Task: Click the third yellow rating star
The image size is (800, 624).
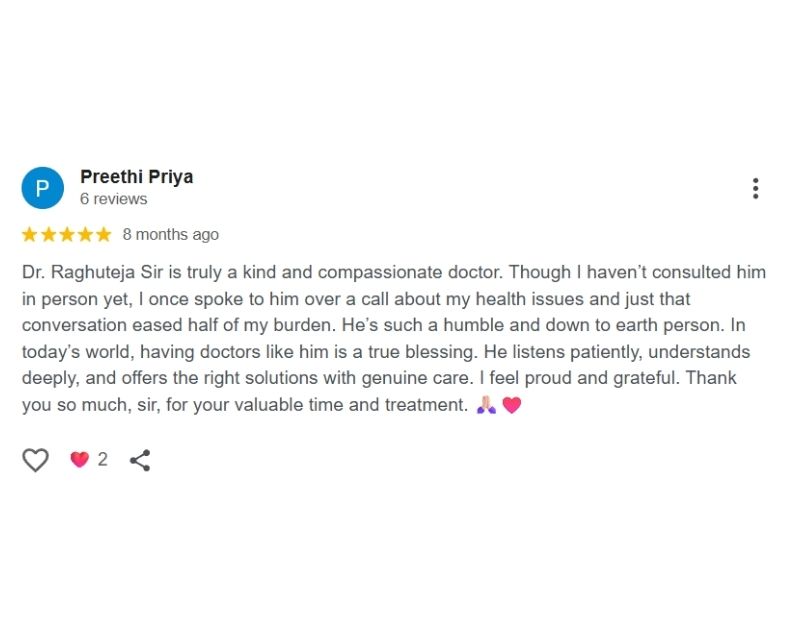Action: pos(66,235)
